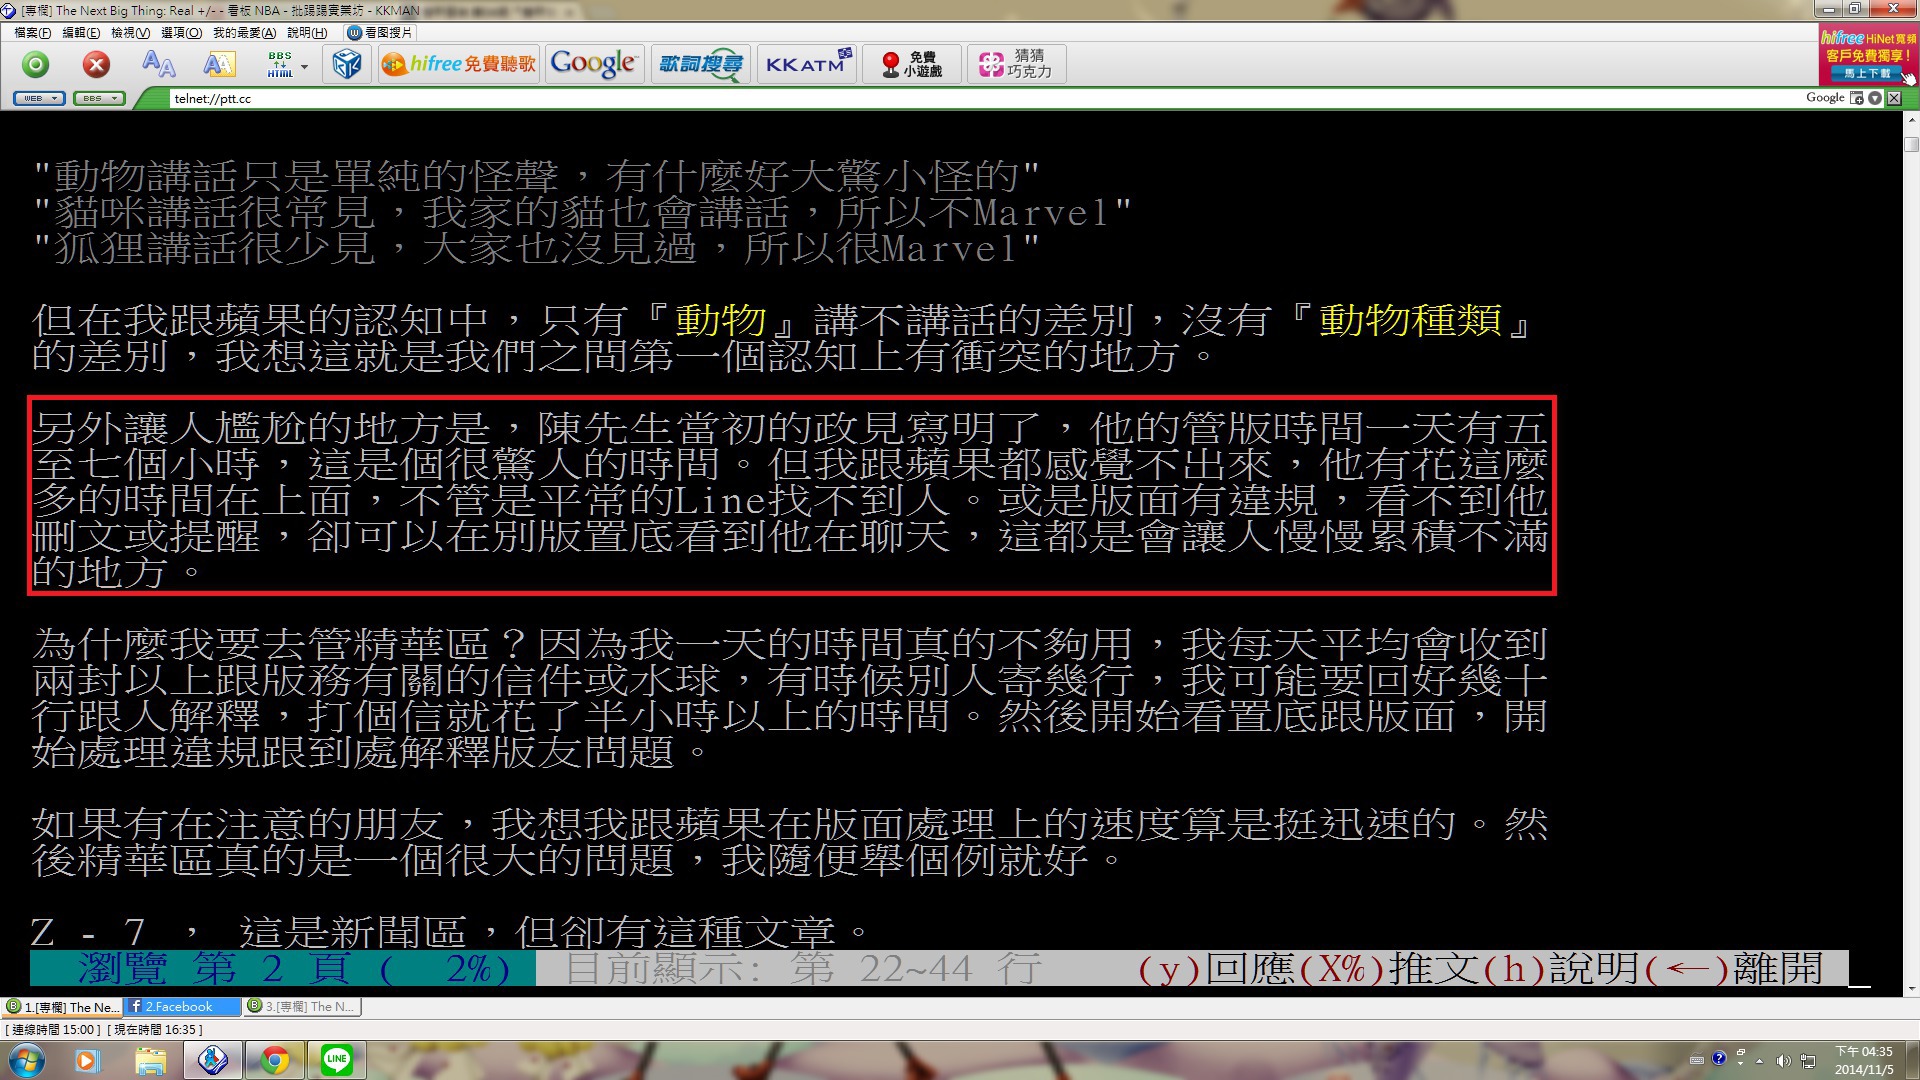Click the red disconnect X icon

[96, 65]
